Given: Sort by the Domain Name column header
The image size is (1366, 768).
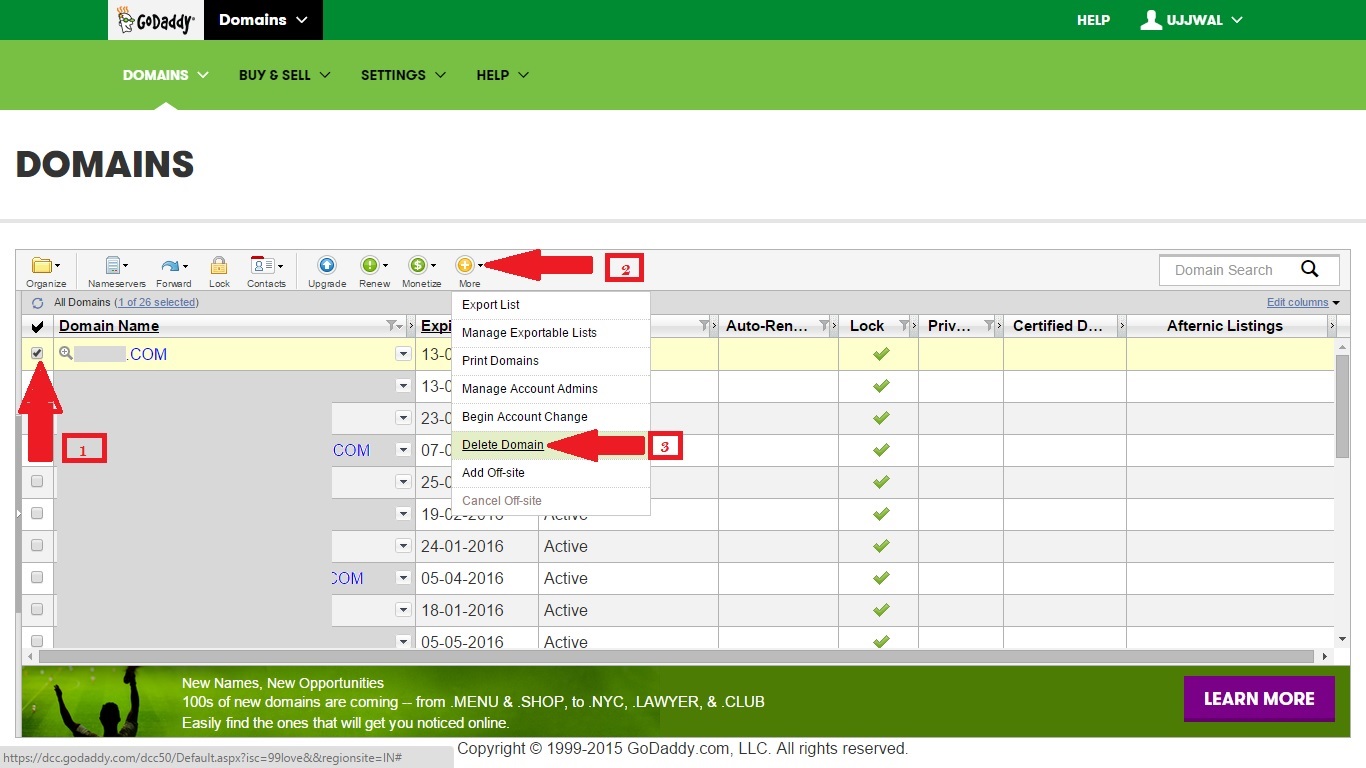Looking at the screenshot, I should click(x=109, y=326).
